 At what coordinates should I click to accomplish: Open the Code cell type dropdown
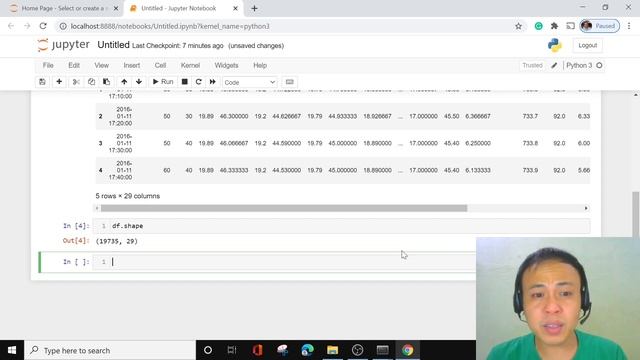click(249, 82)
